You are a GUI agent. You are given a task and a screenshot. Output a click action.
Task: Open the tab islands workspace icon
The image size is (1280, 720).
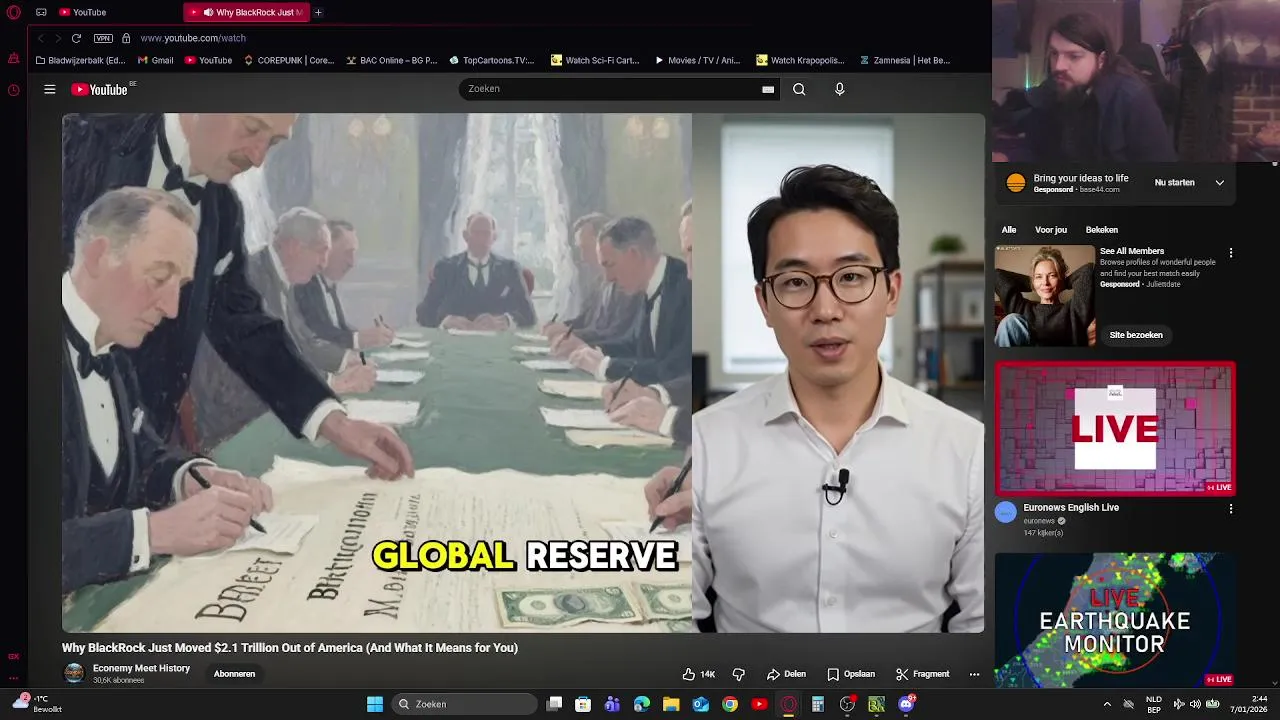click(x=41, y=12)
